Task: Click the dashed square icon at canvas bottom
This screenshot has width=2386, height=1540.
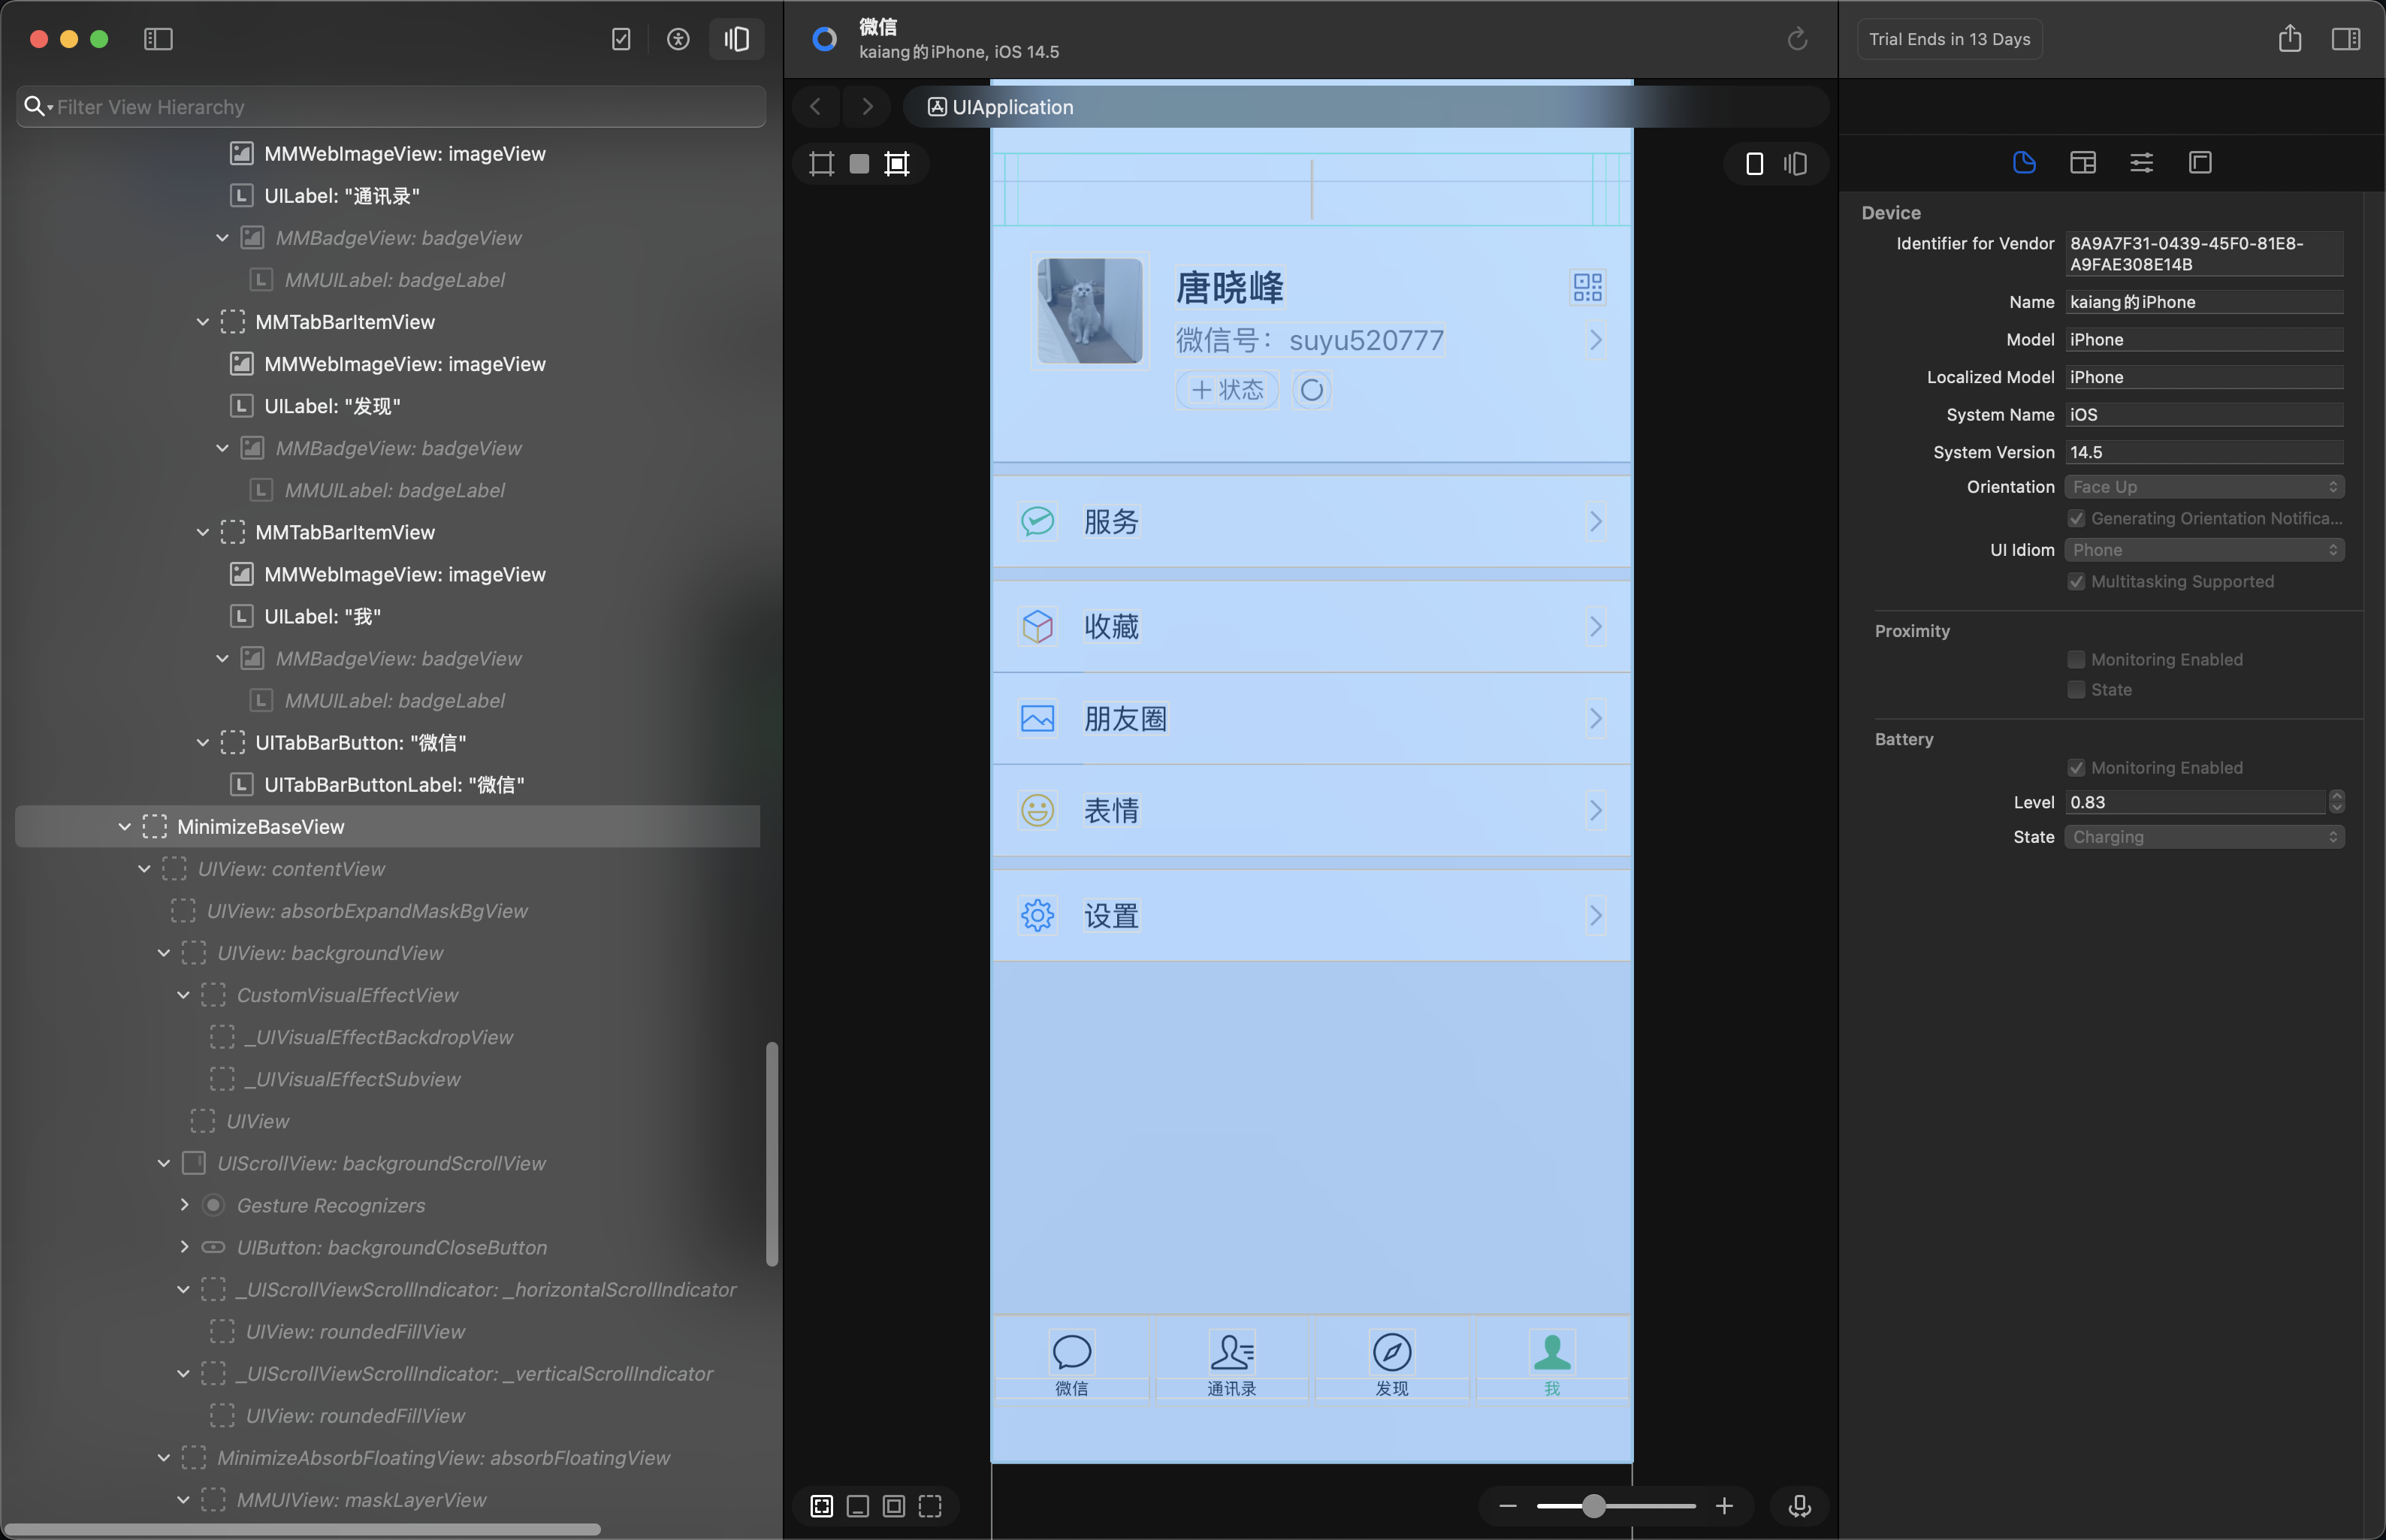Action: [x=930, y=1506]
